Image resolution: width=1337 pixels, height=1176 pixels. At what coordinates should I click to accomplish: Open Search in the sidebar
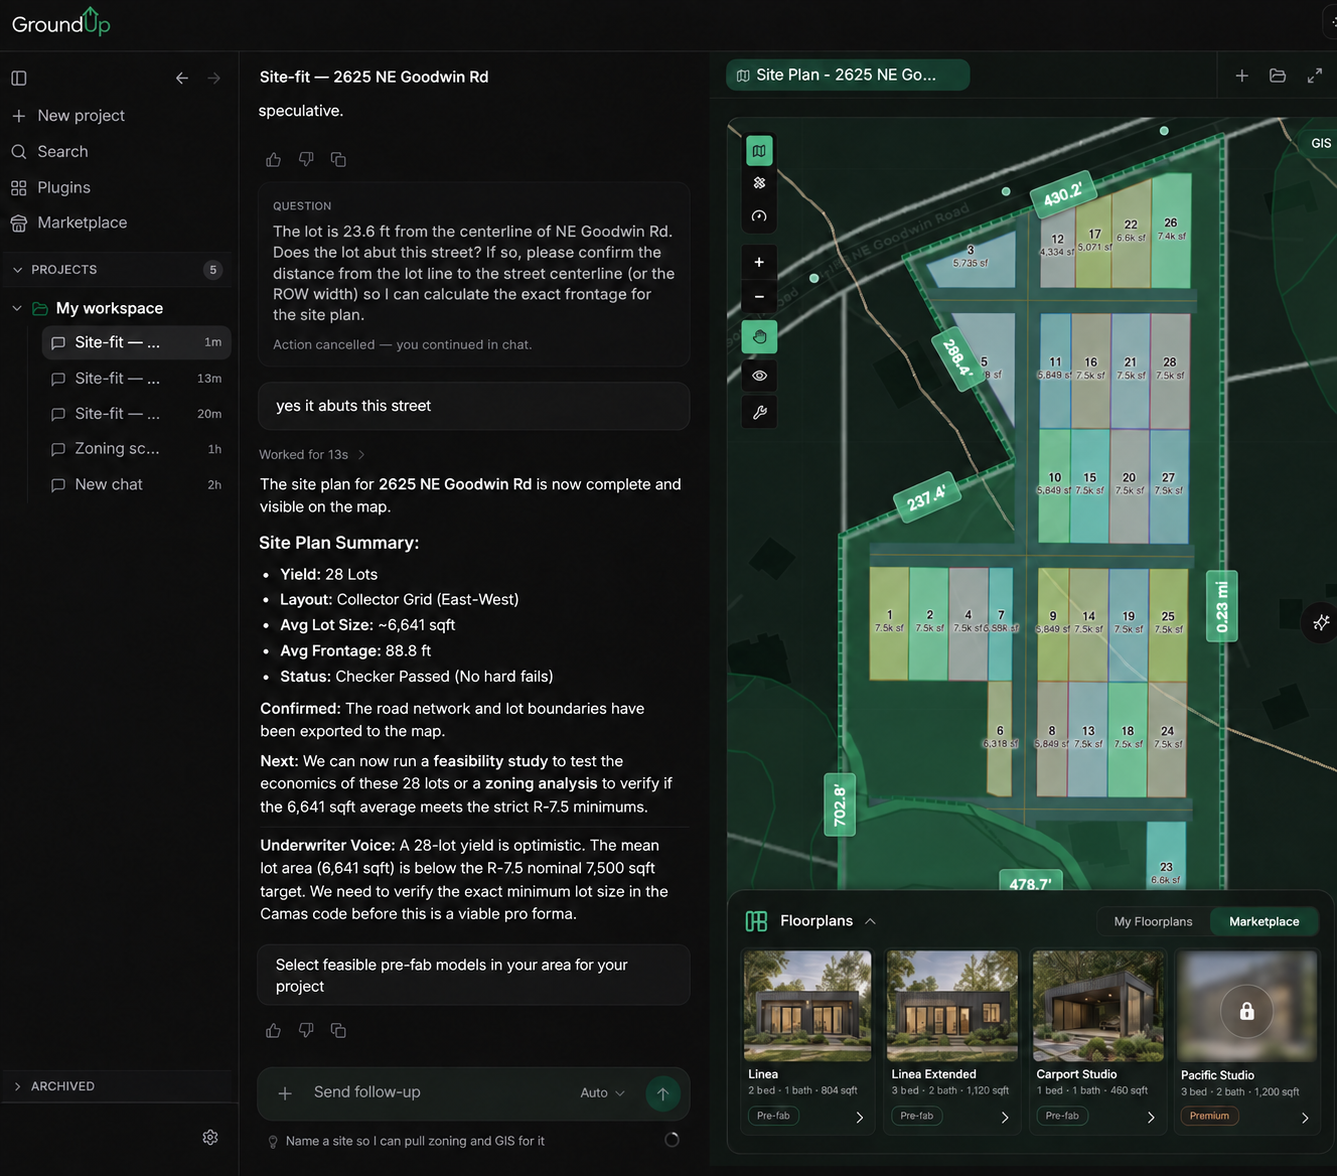[x=50, y=152]
